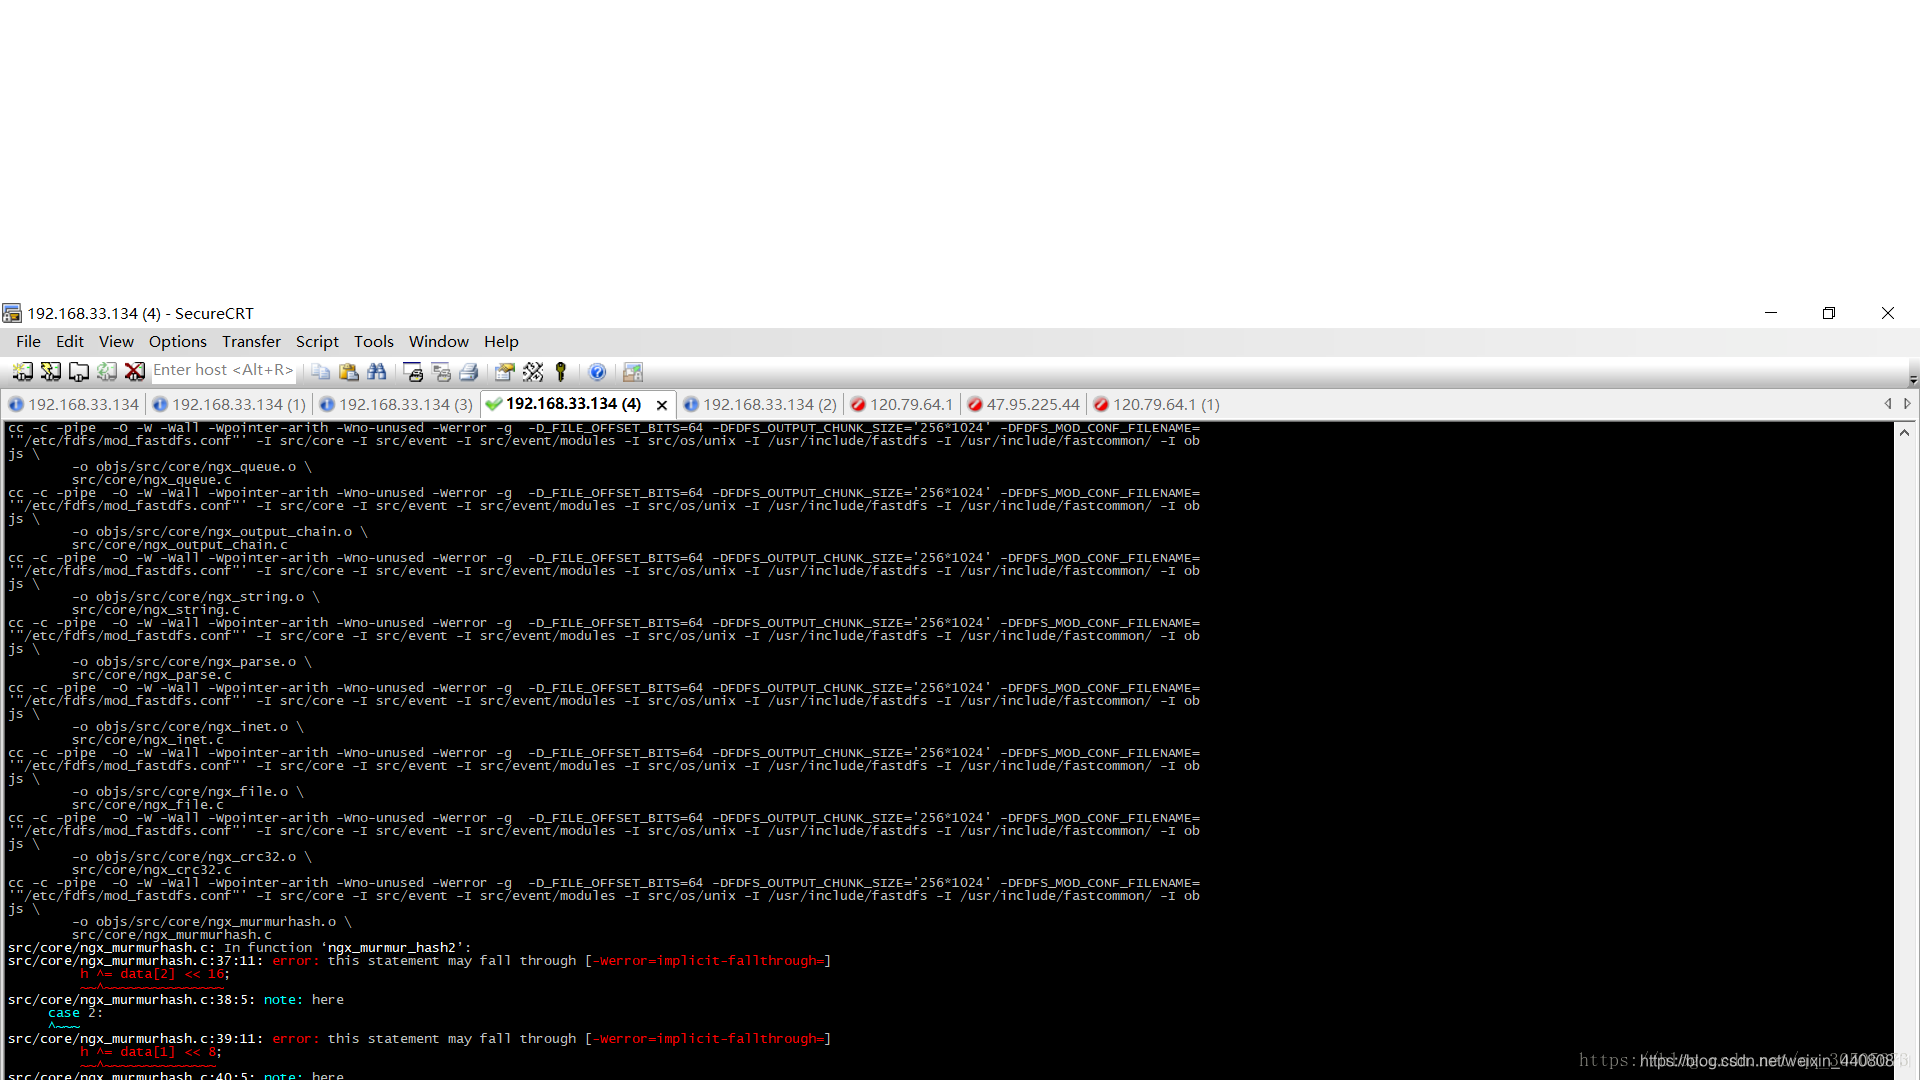
Task: Click the Connect session toolbar icon
Action: tap(22, 372)
